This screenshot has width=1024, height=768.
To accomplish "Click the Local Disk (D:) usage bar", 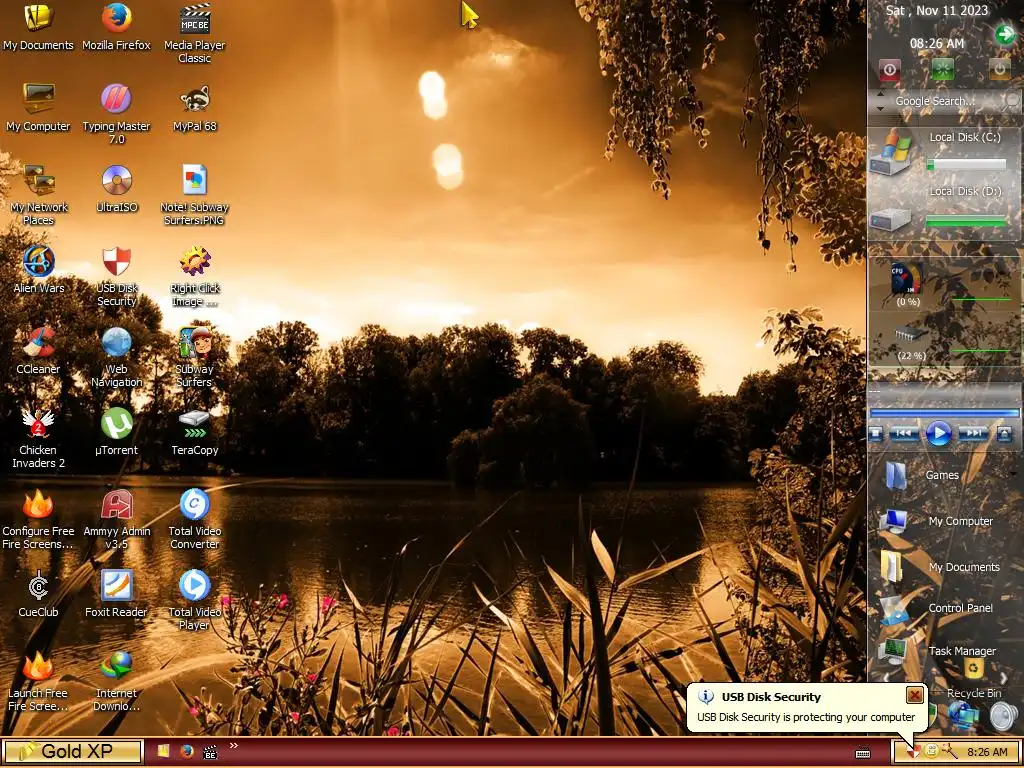I will pyautogui.click(x=967, y=222).
